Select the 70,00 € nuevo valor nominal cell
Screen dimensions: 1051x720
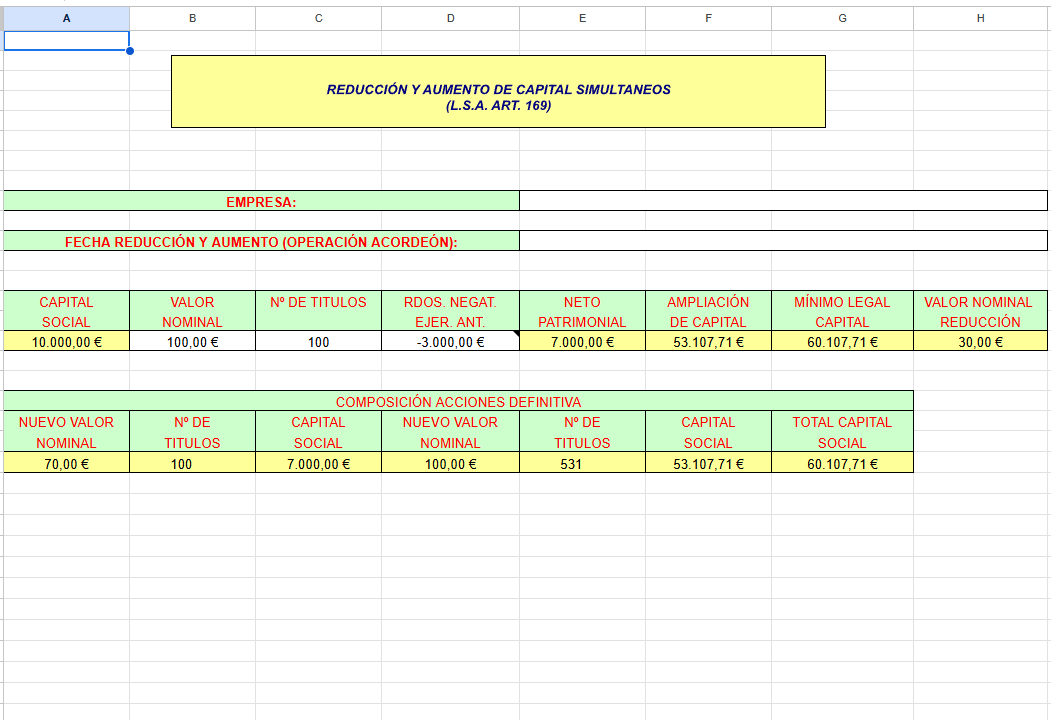(x=67, y=464)
